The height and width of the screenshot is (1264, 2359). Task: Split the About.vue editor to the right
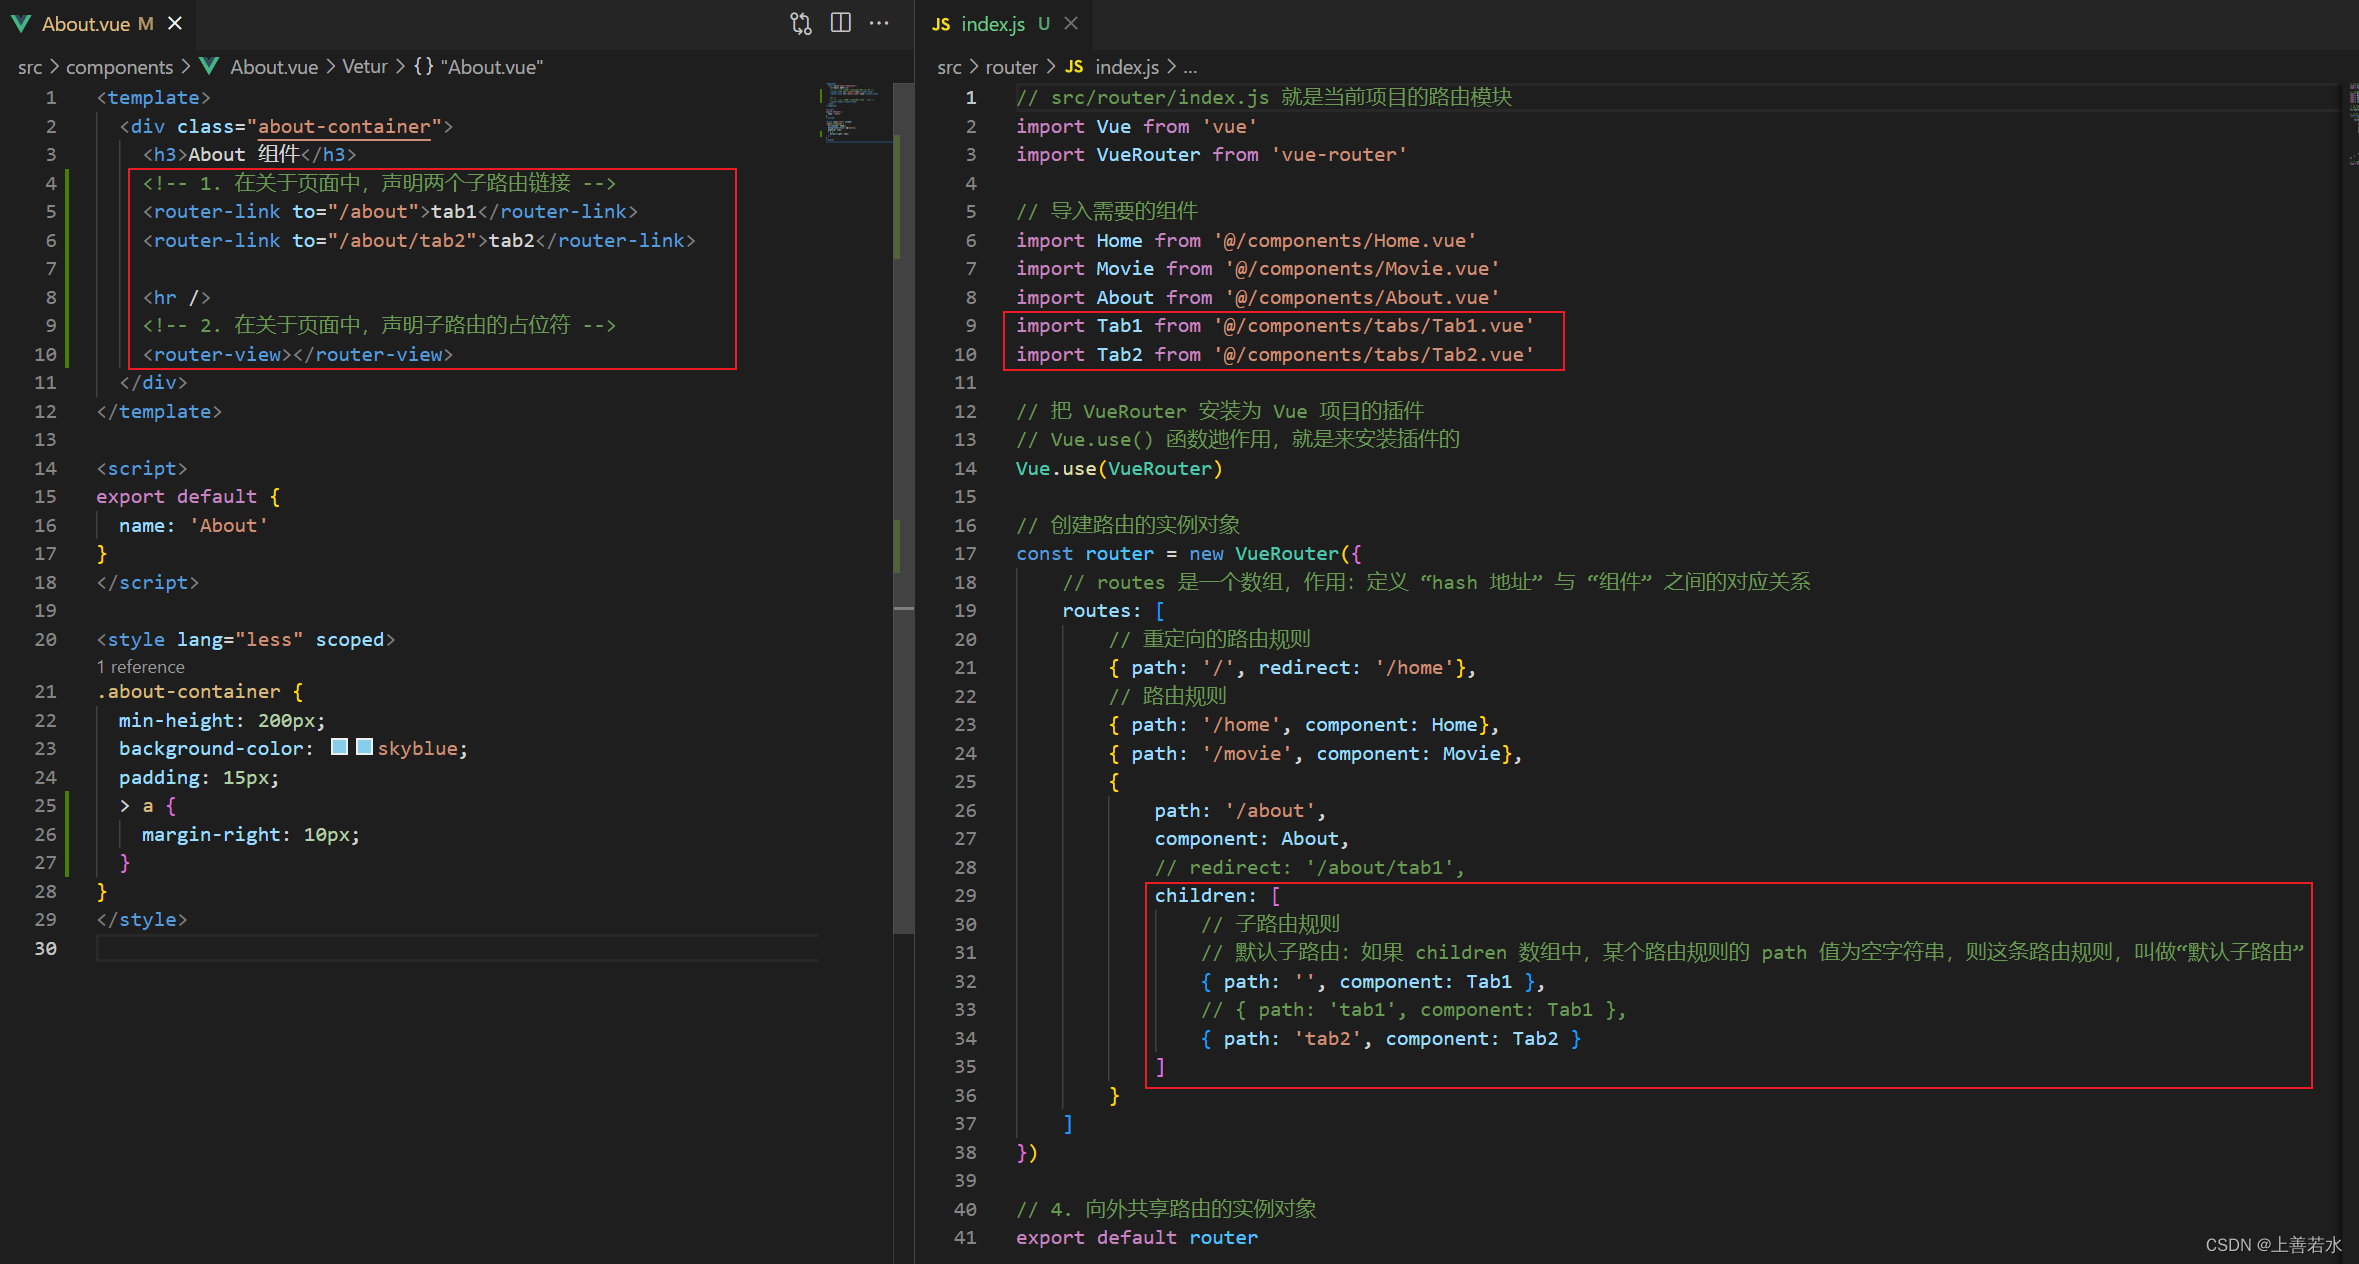pyautogui.click(x=840, y=23)
